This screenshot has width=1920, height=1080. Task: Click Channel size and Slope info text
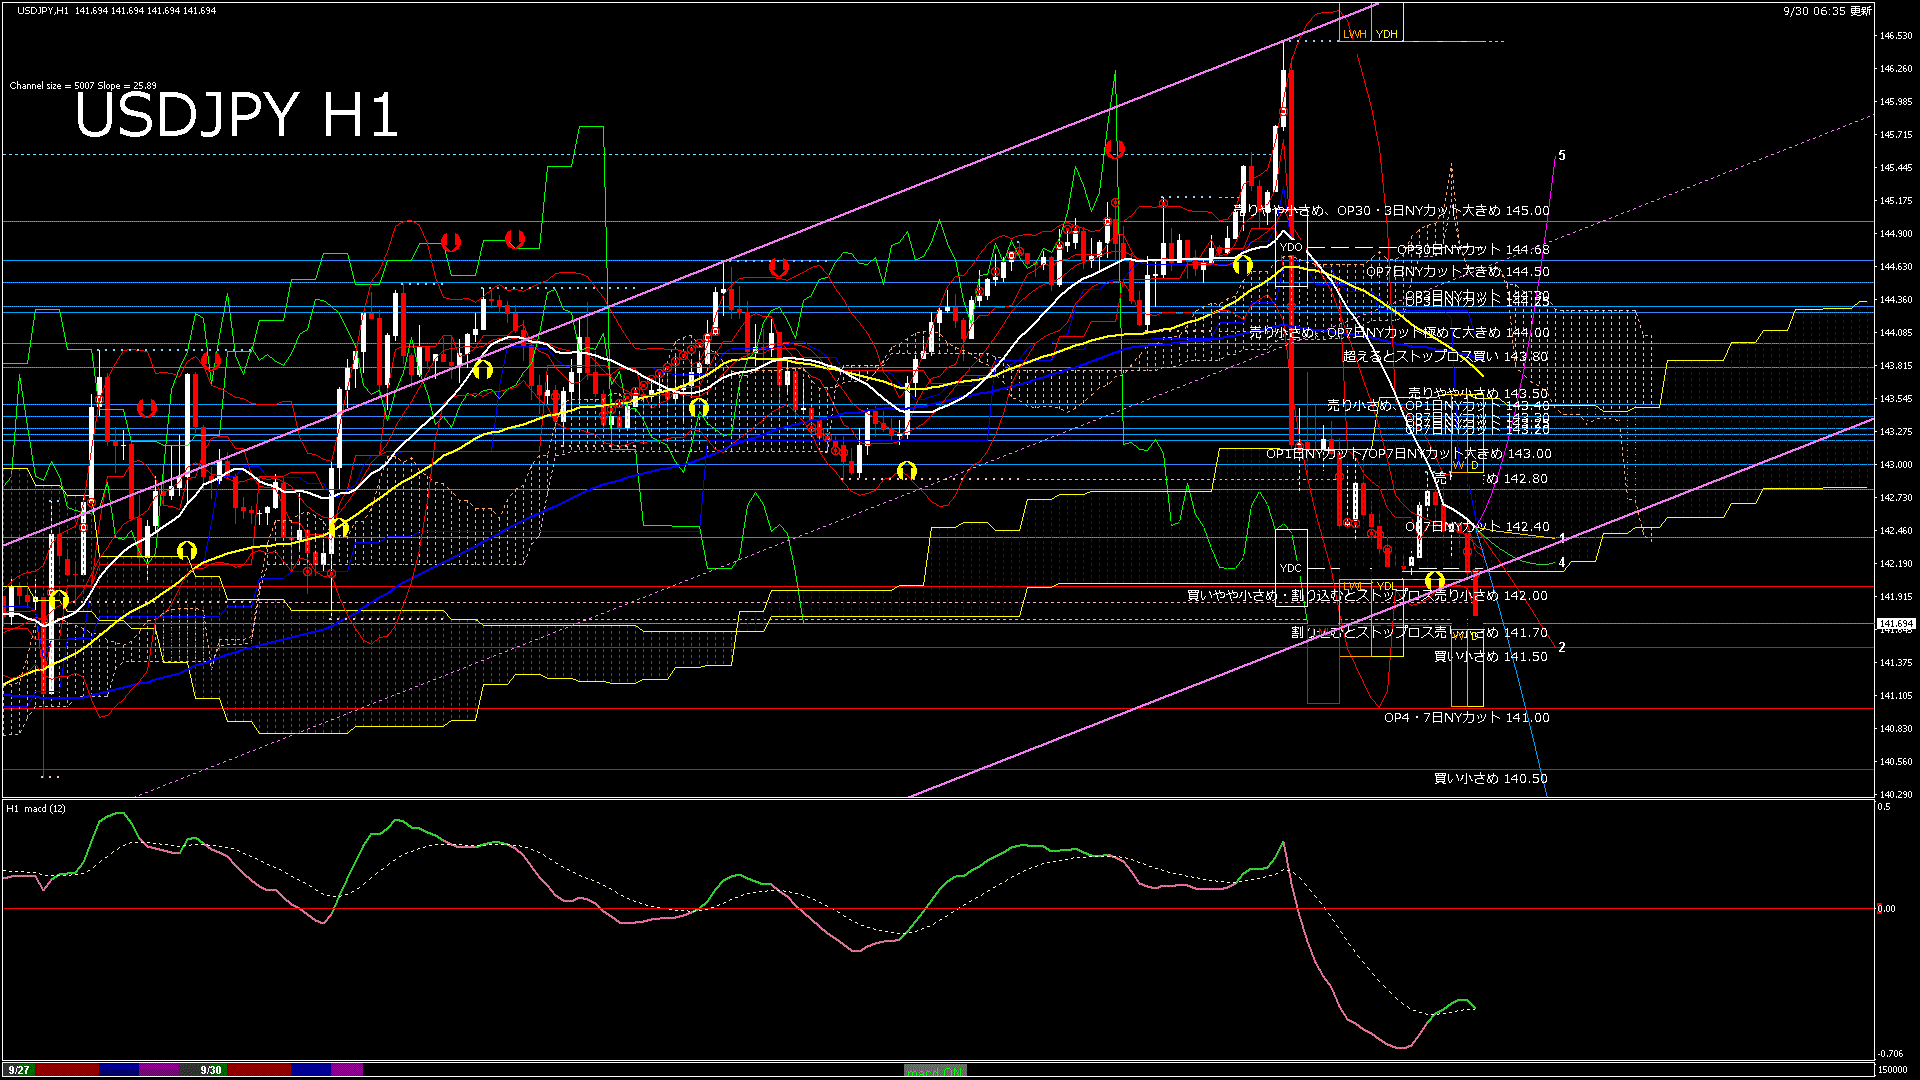point(83,86)
